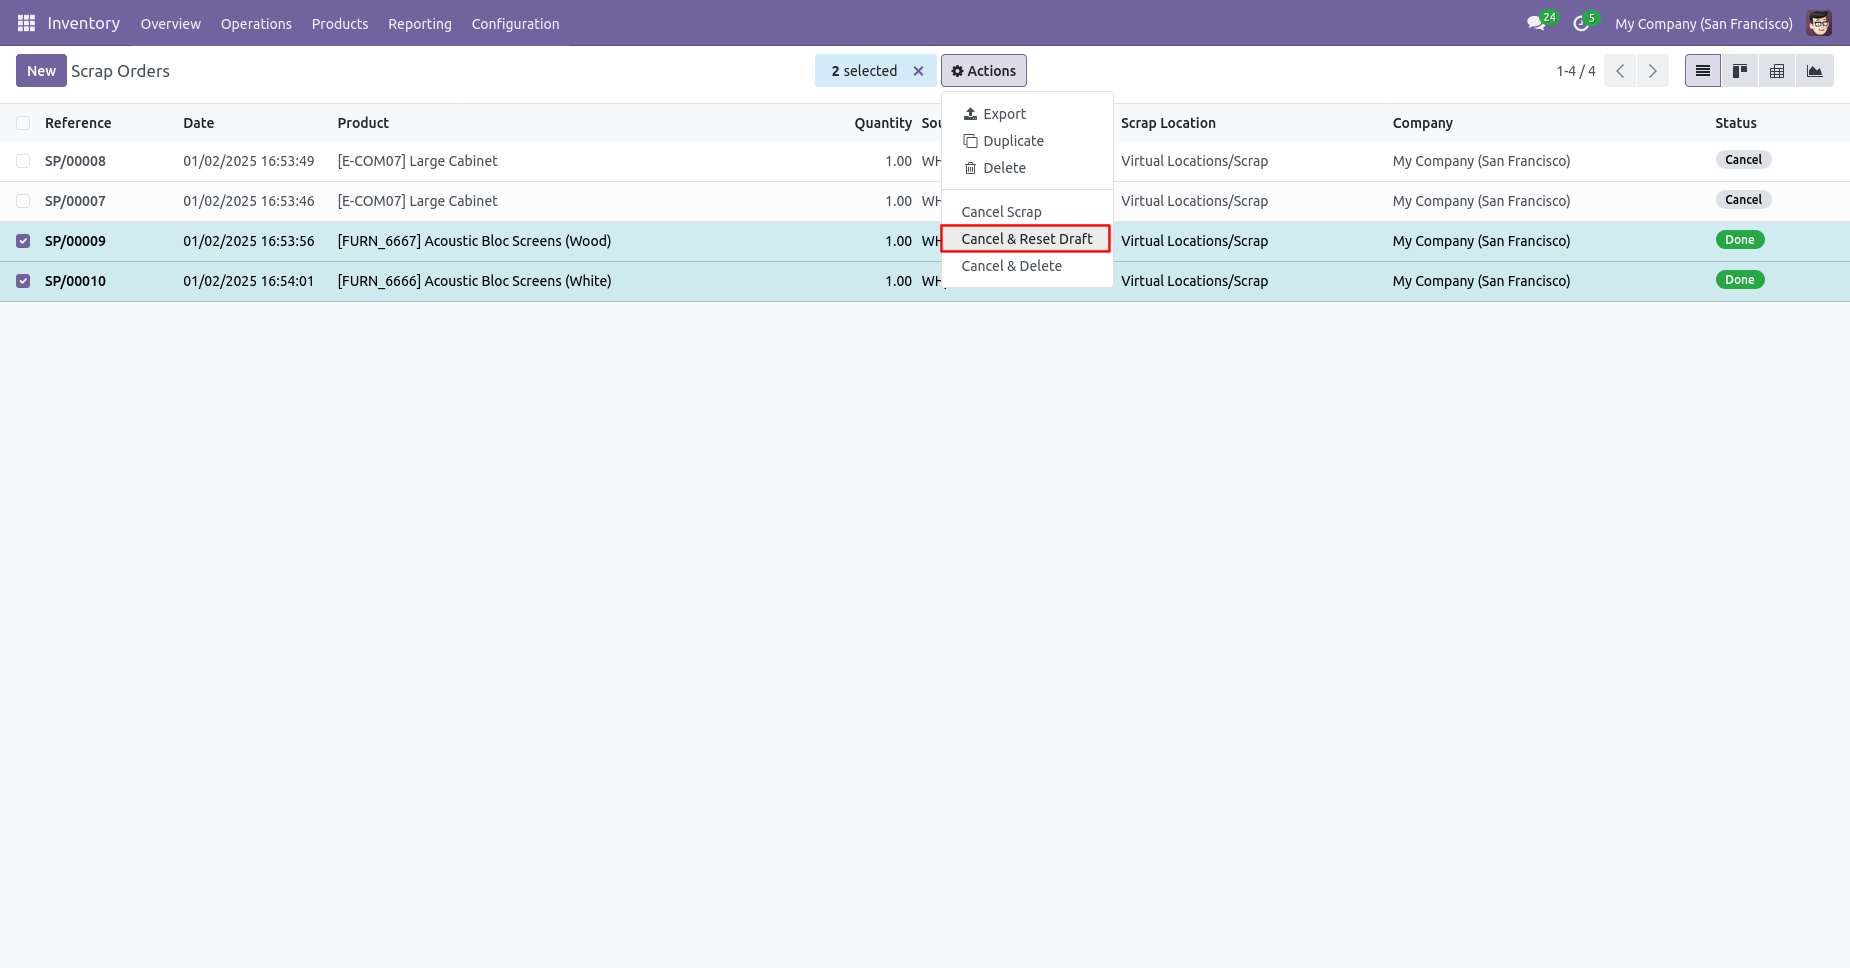Click the Inventory app title
Viewport: 1850px width, 968px height.
pos(84,23)
